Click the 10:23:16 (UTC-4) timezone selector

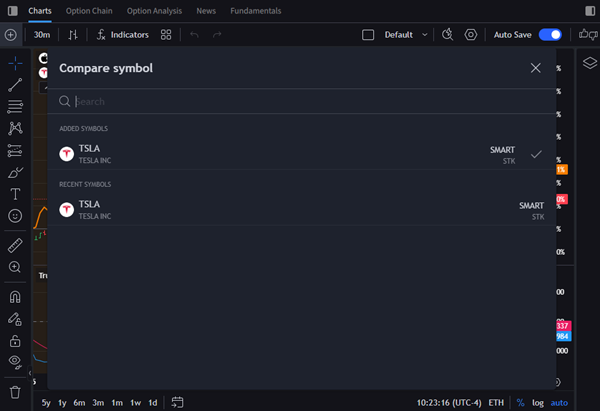449,403
